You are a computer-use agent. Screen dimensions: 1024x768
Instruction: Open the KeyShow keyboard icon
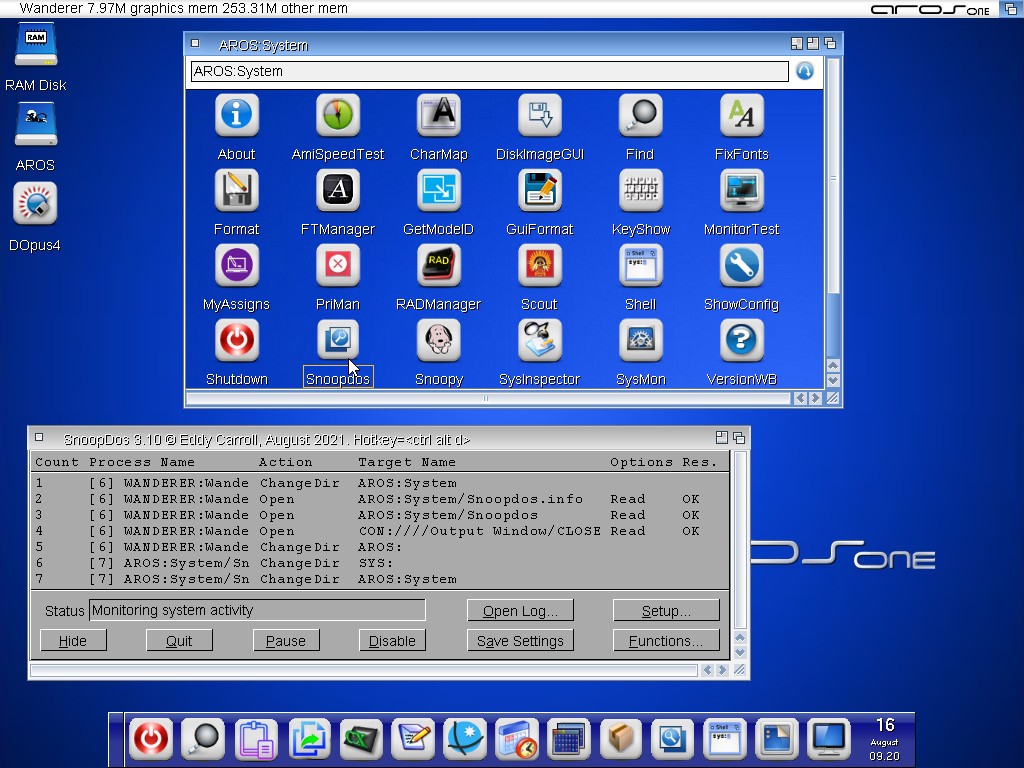pyautogui.click(x=640, y=192)
